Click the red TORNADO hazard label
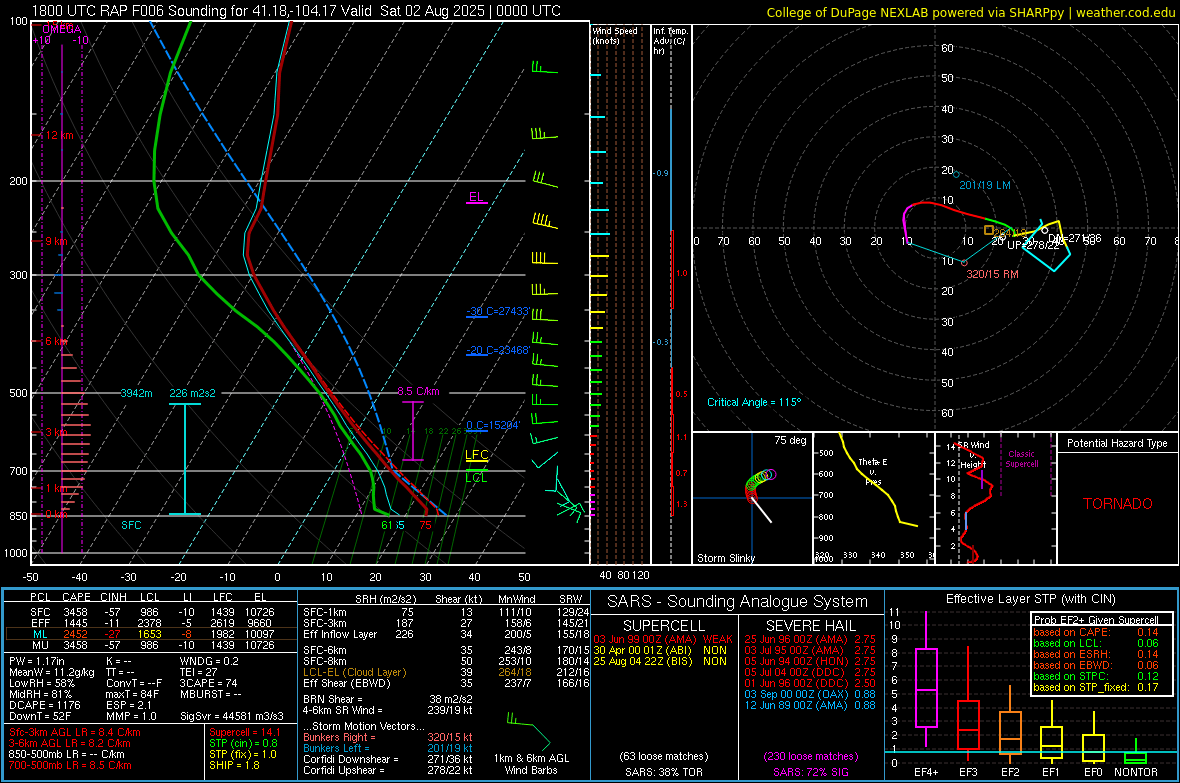 click(1118, 504)
